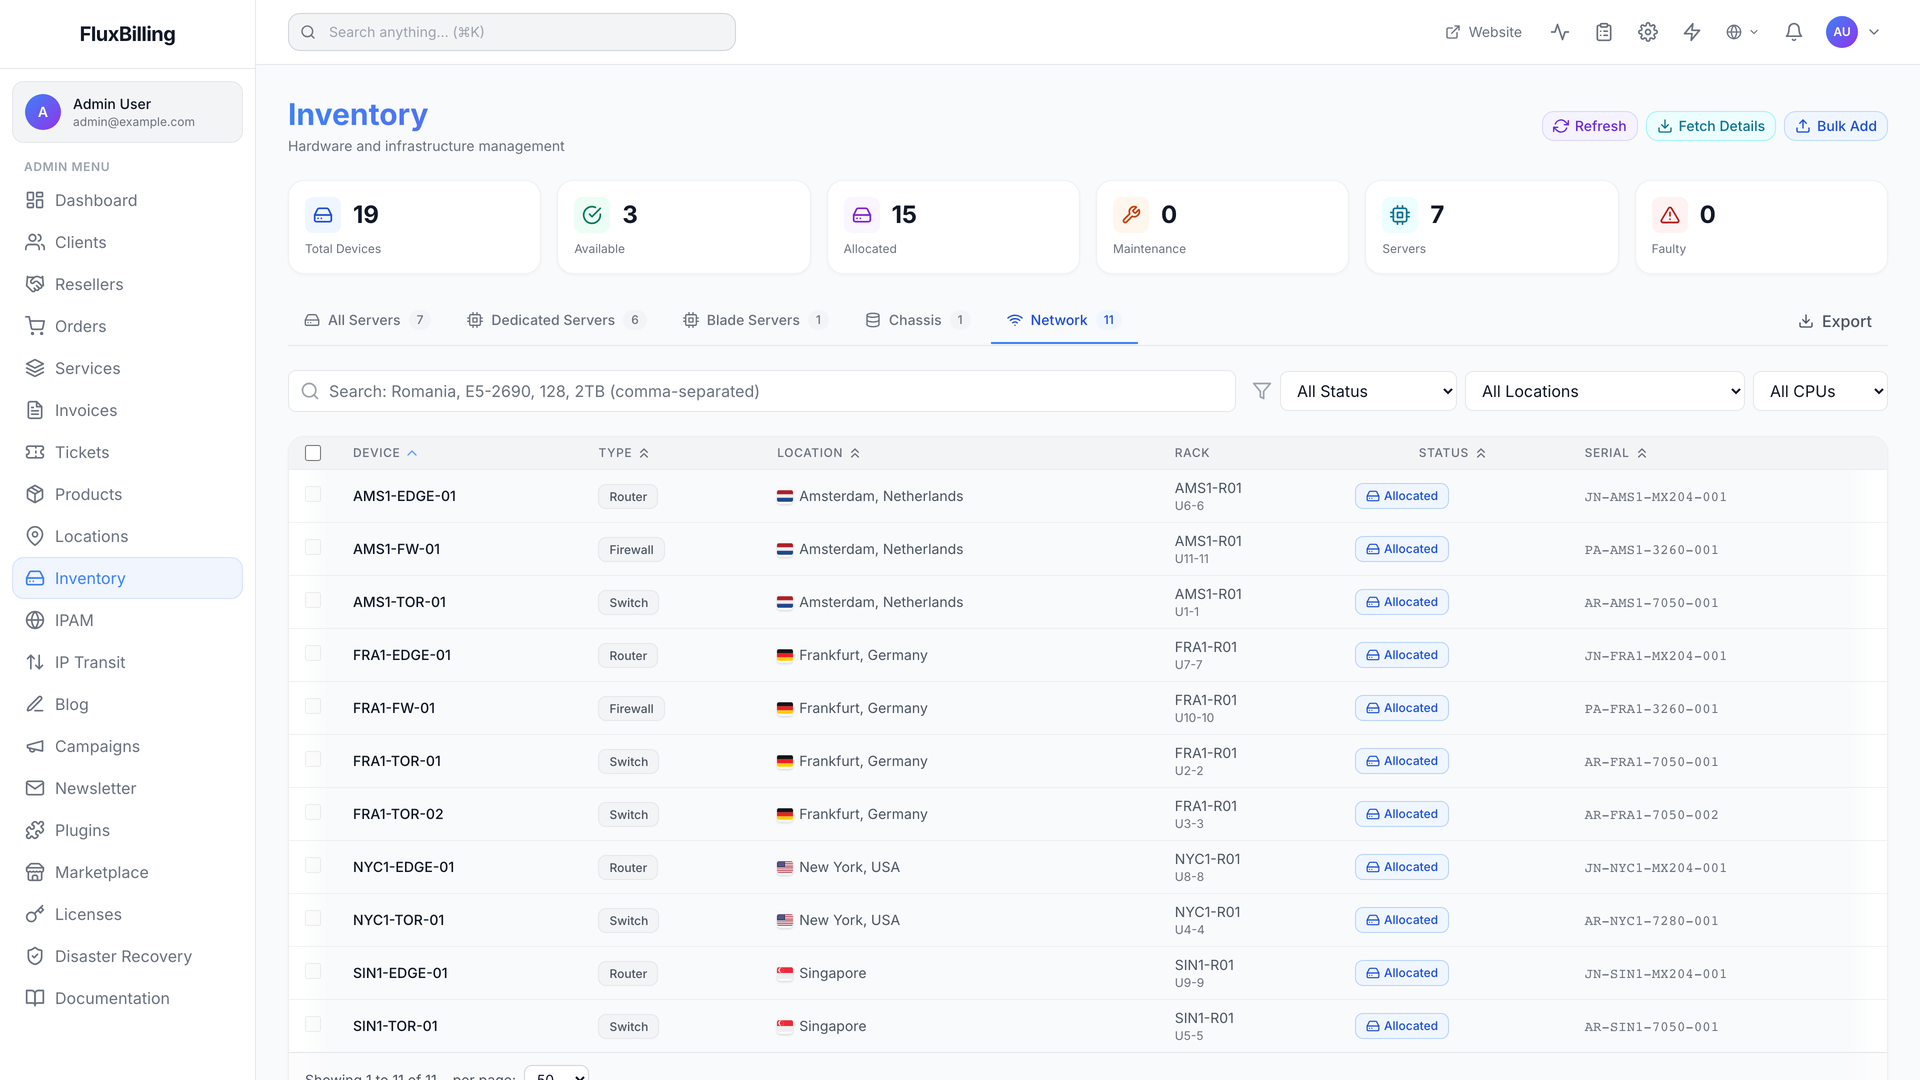
Task: Open the clipboard icon in top bar
Action: (x=1604, y=32)
